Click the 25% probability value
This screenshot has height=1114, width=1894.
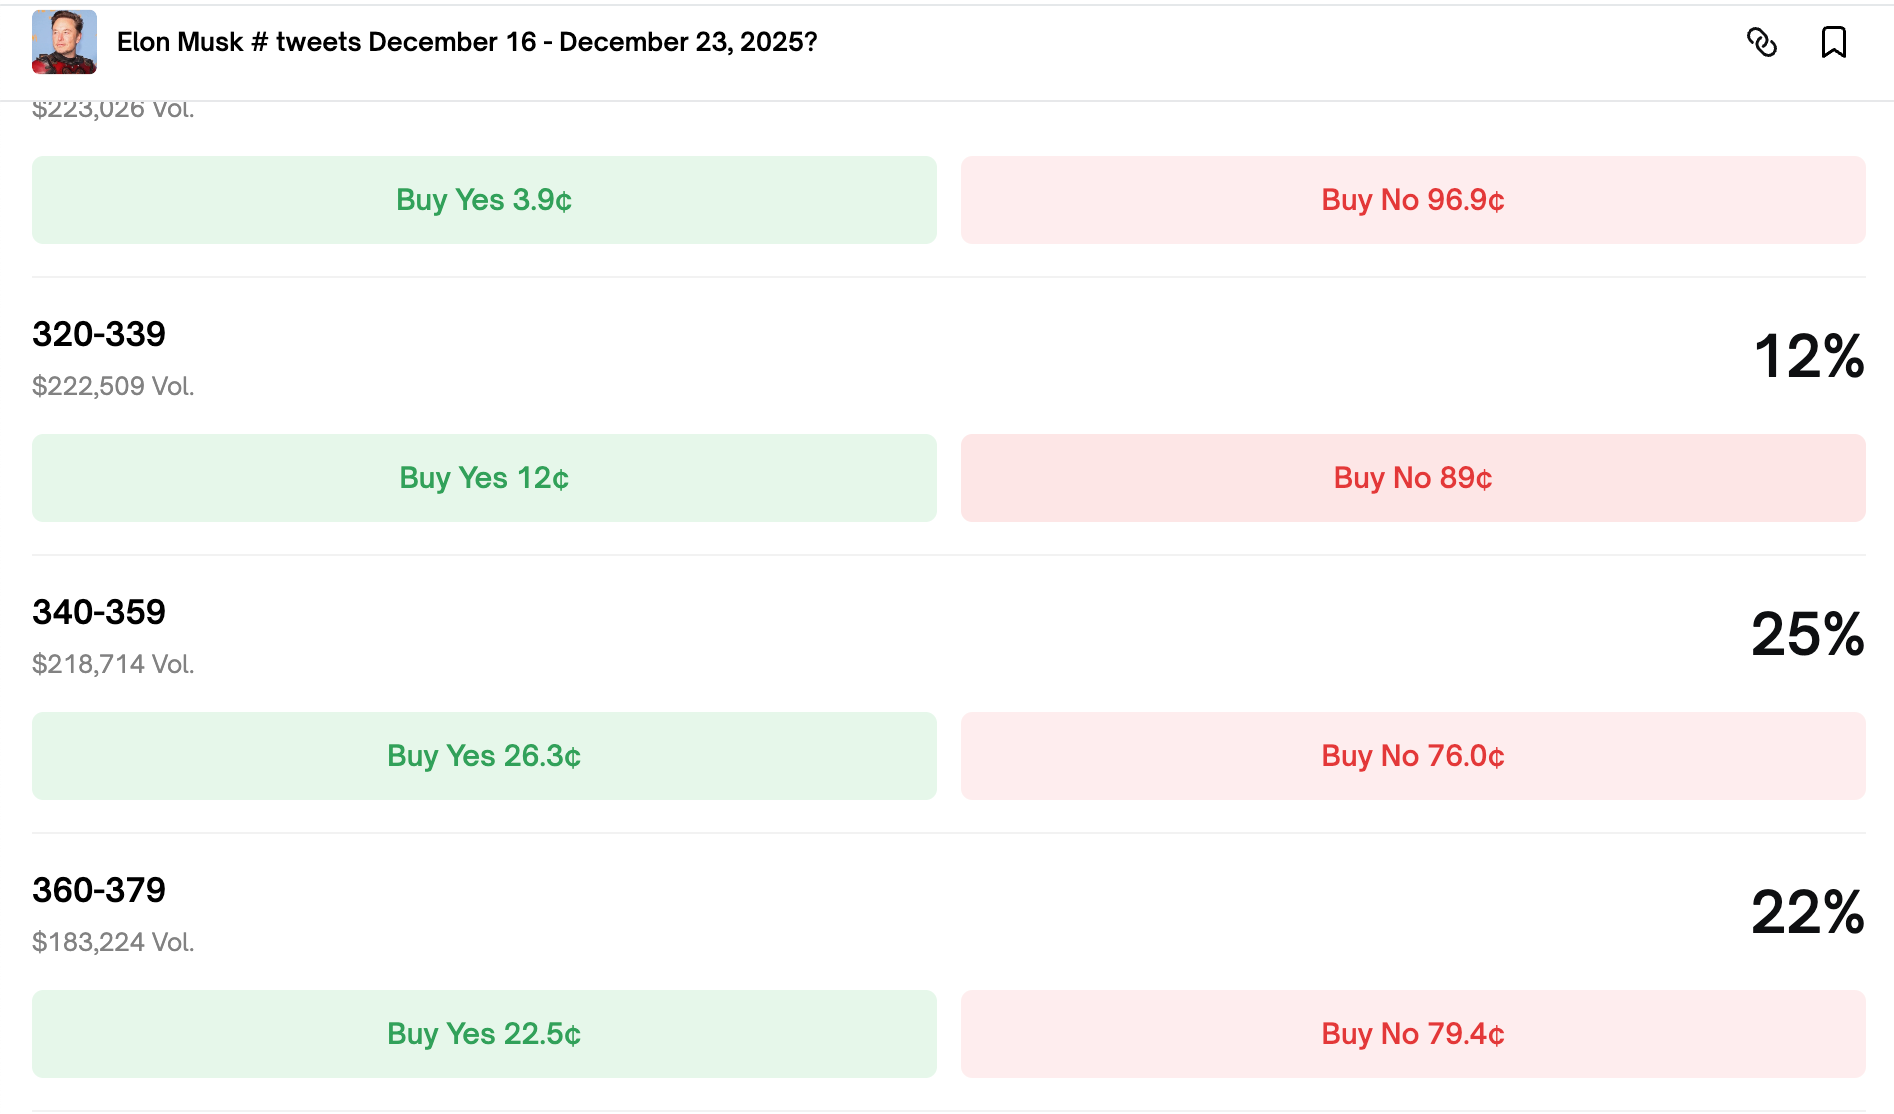pyautogui.click(x=1807, y=634)
